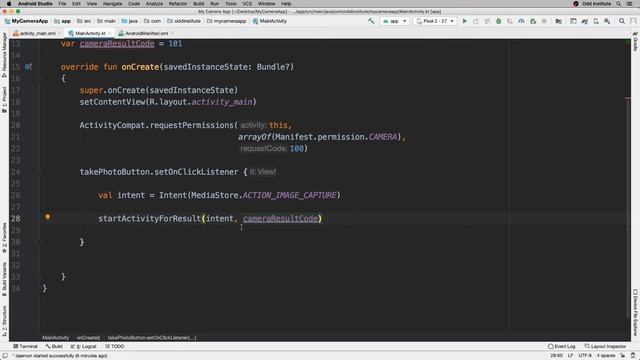Click the line:column position indicator in status bar
This screenshot has height=360, width=640.
coord(556,356)
